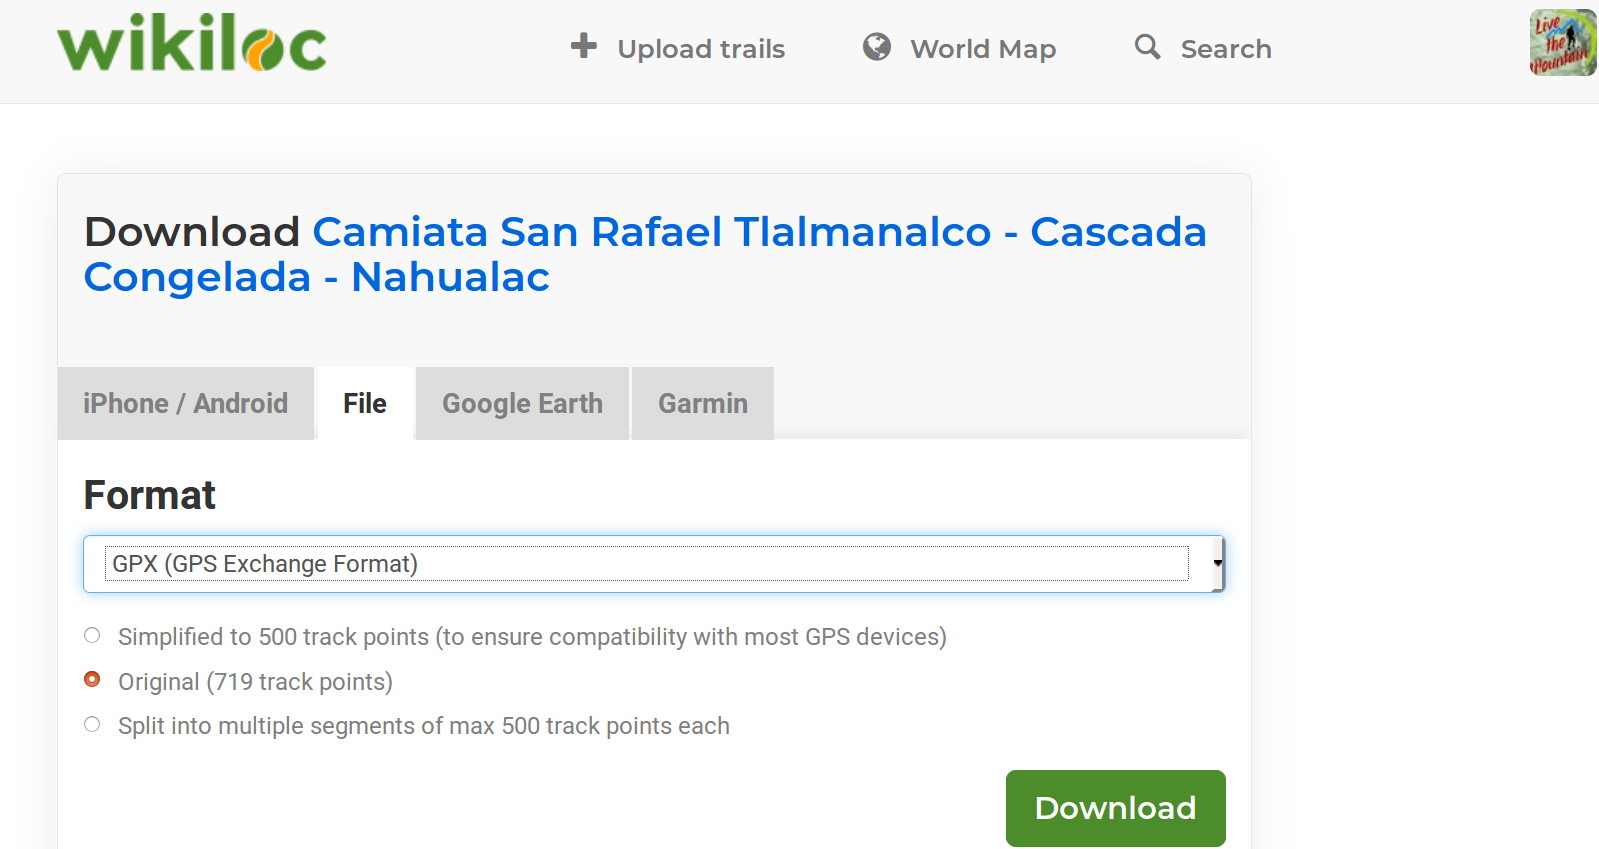Click the Format dropdown arrow
Viewport: 1599px width, 849px height.
[1216, 564]
